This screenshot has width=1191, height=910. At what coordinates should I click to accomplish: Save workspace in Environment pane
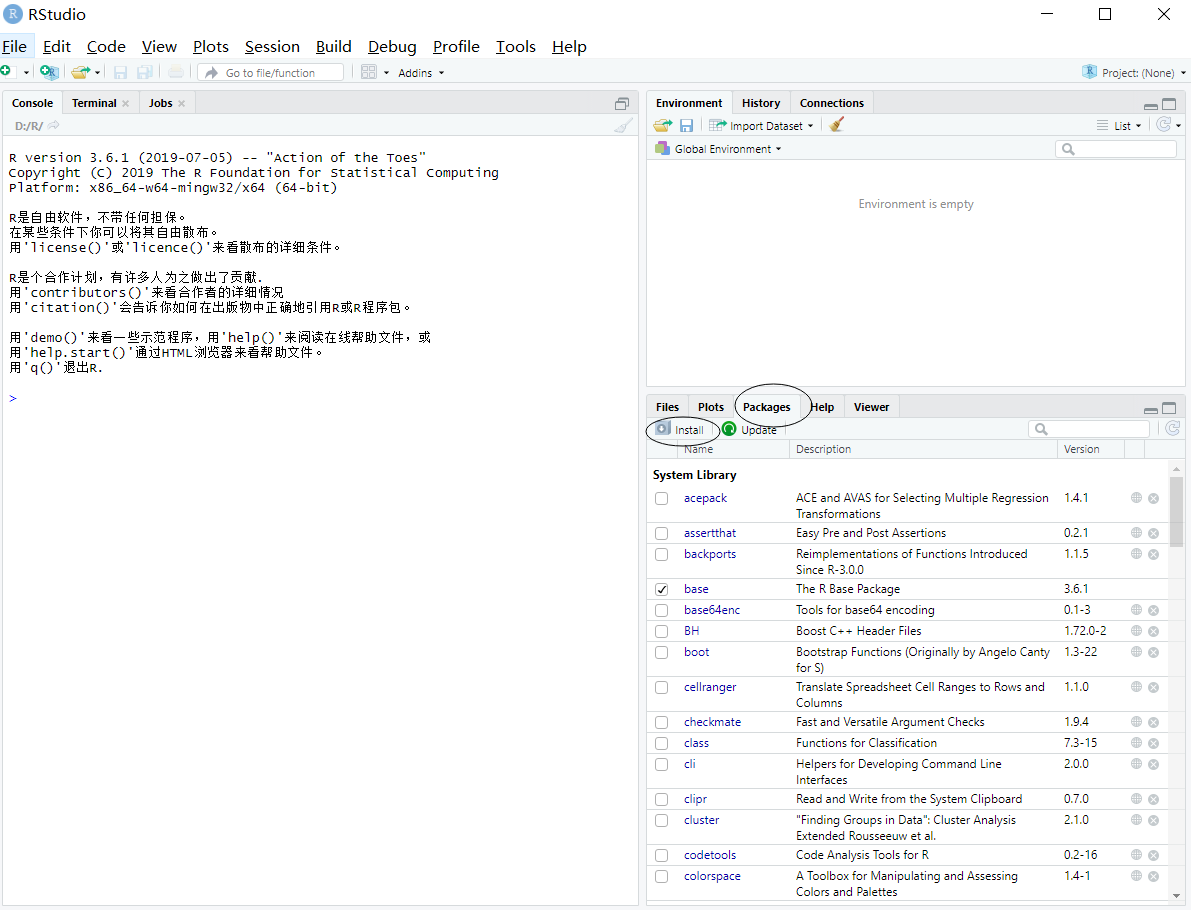(x=686, y=125)
